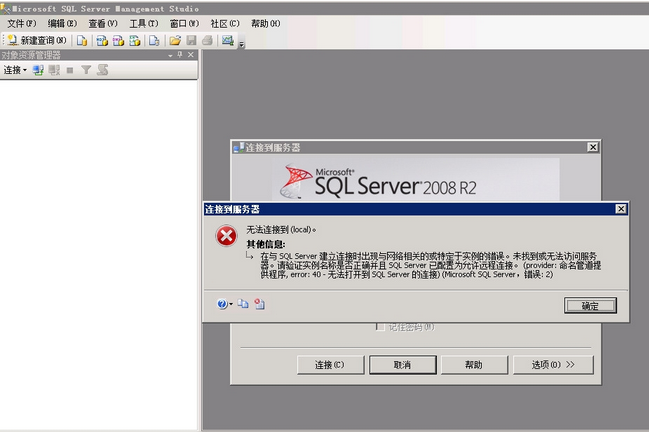This screenshot has width=649, height=432.
Task: Click the 确定 button in error dialog
Action: [590, 306]
